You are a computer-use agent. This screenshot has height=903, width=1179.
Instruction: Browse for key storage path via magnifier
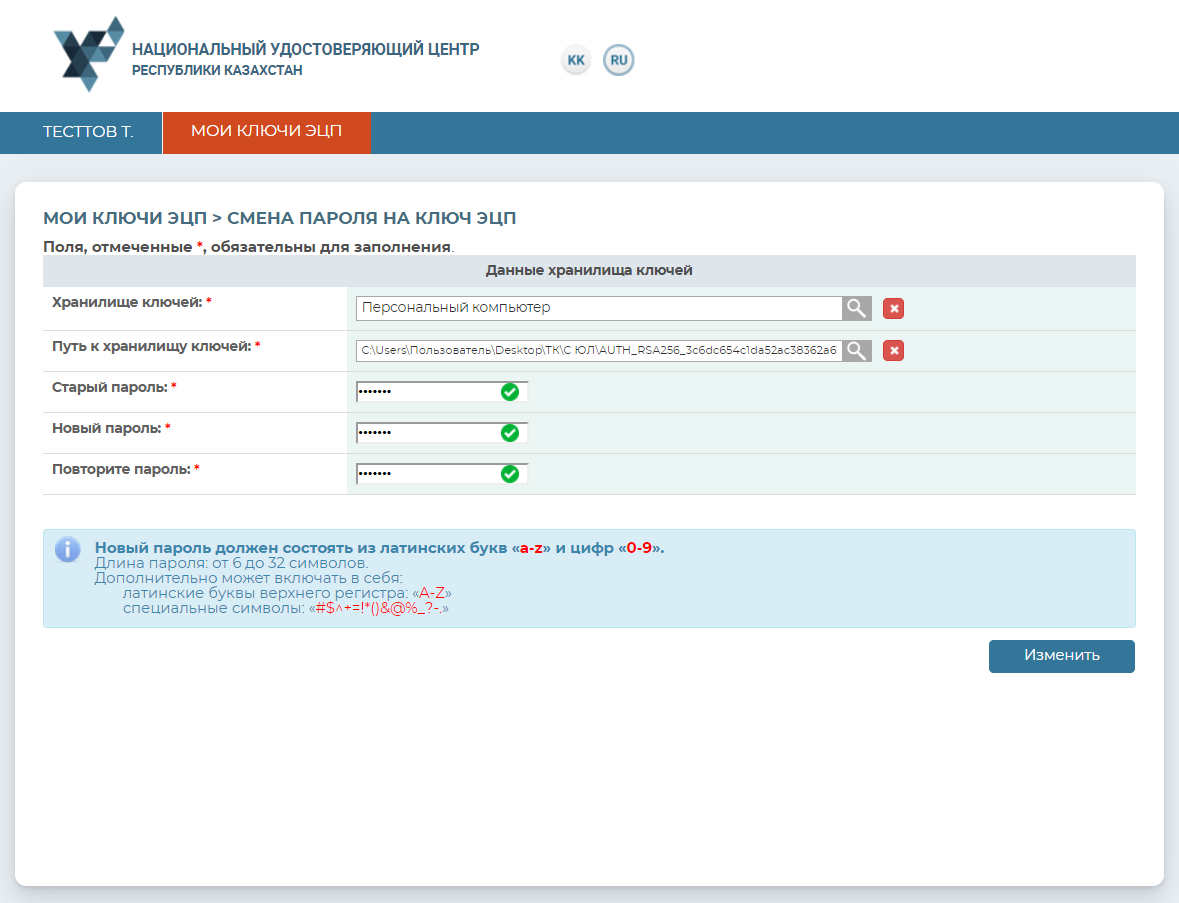[857, 350]
